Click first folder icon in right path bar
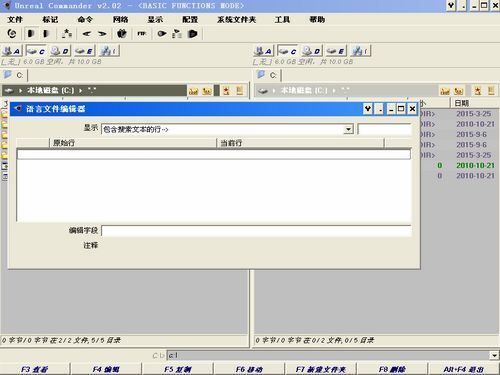500x375 pixels. [x=445, y=91]
